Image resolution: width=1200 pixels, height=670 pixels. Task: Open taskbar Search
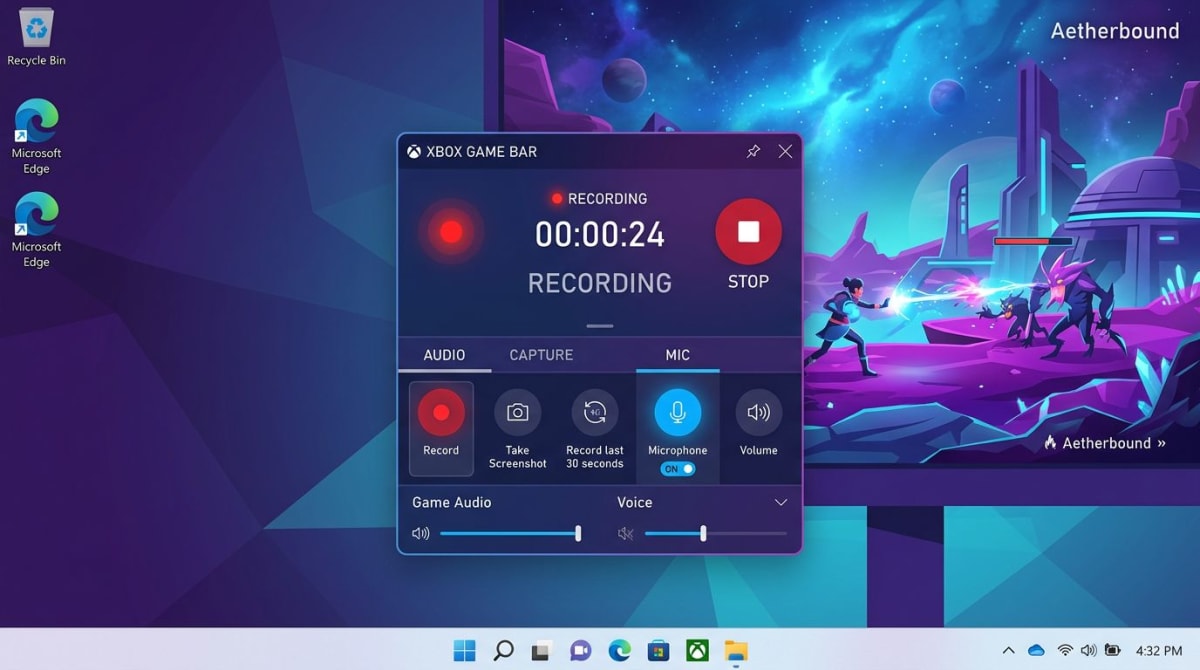click(504, 651)
